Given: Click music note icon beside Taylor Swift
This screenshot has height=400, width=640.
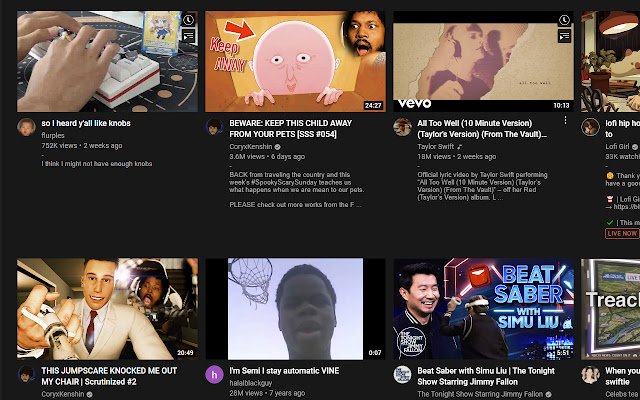Looking at the screenshot, I should (459, 147).
